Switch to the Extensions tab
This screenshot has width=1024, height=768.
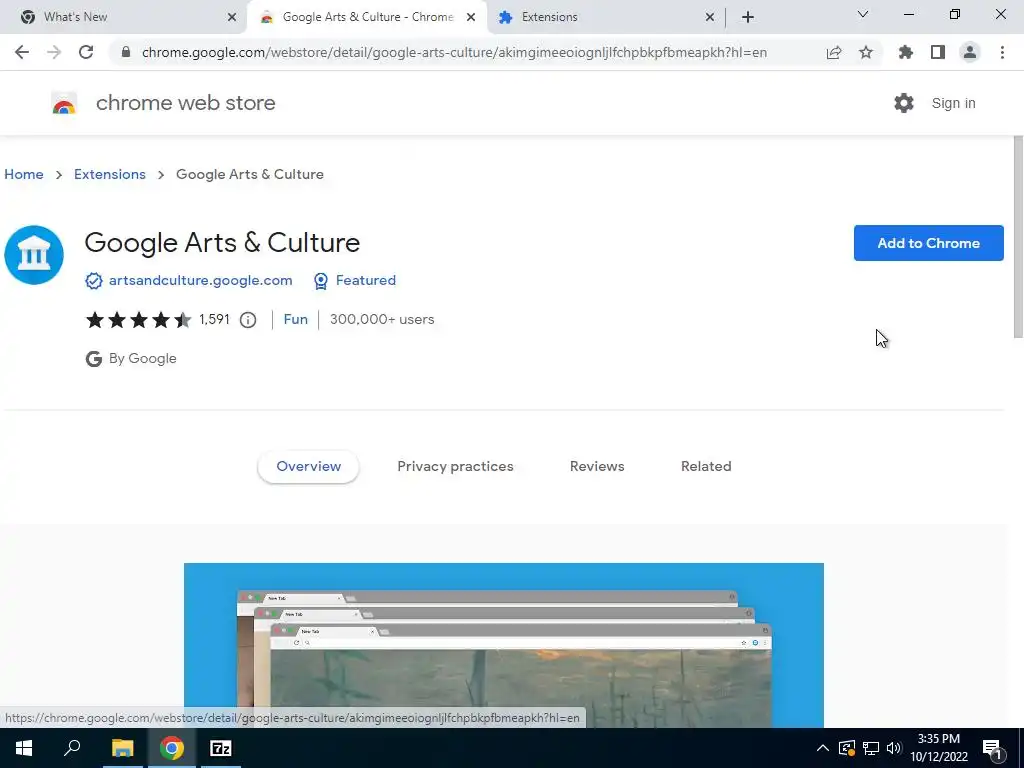[x=606, y=17]
